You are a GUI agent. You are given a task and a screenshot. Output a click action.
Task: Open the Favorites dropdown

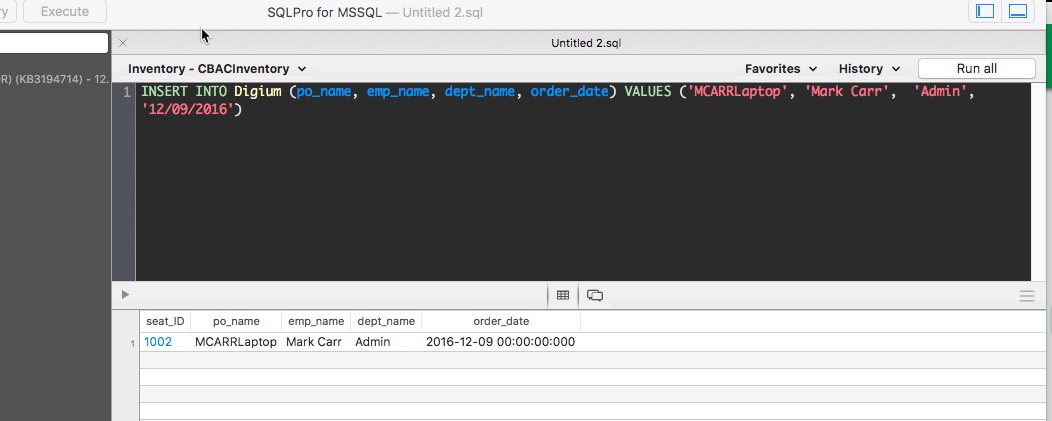(x=781, y=68)
